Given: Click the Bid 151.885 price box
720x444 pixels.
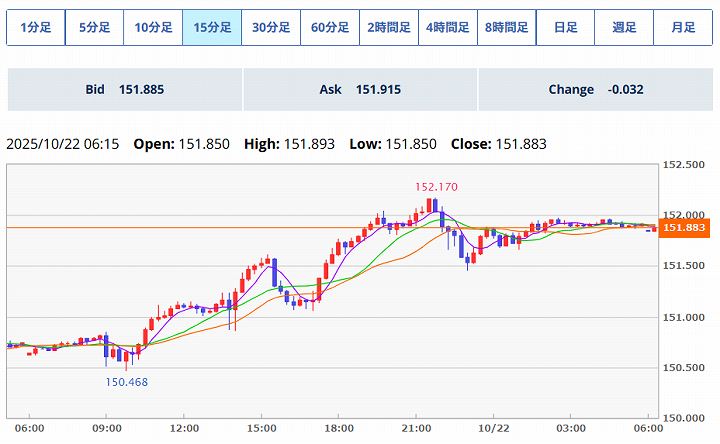Looking at the screenshot, I should click(125, 90).
